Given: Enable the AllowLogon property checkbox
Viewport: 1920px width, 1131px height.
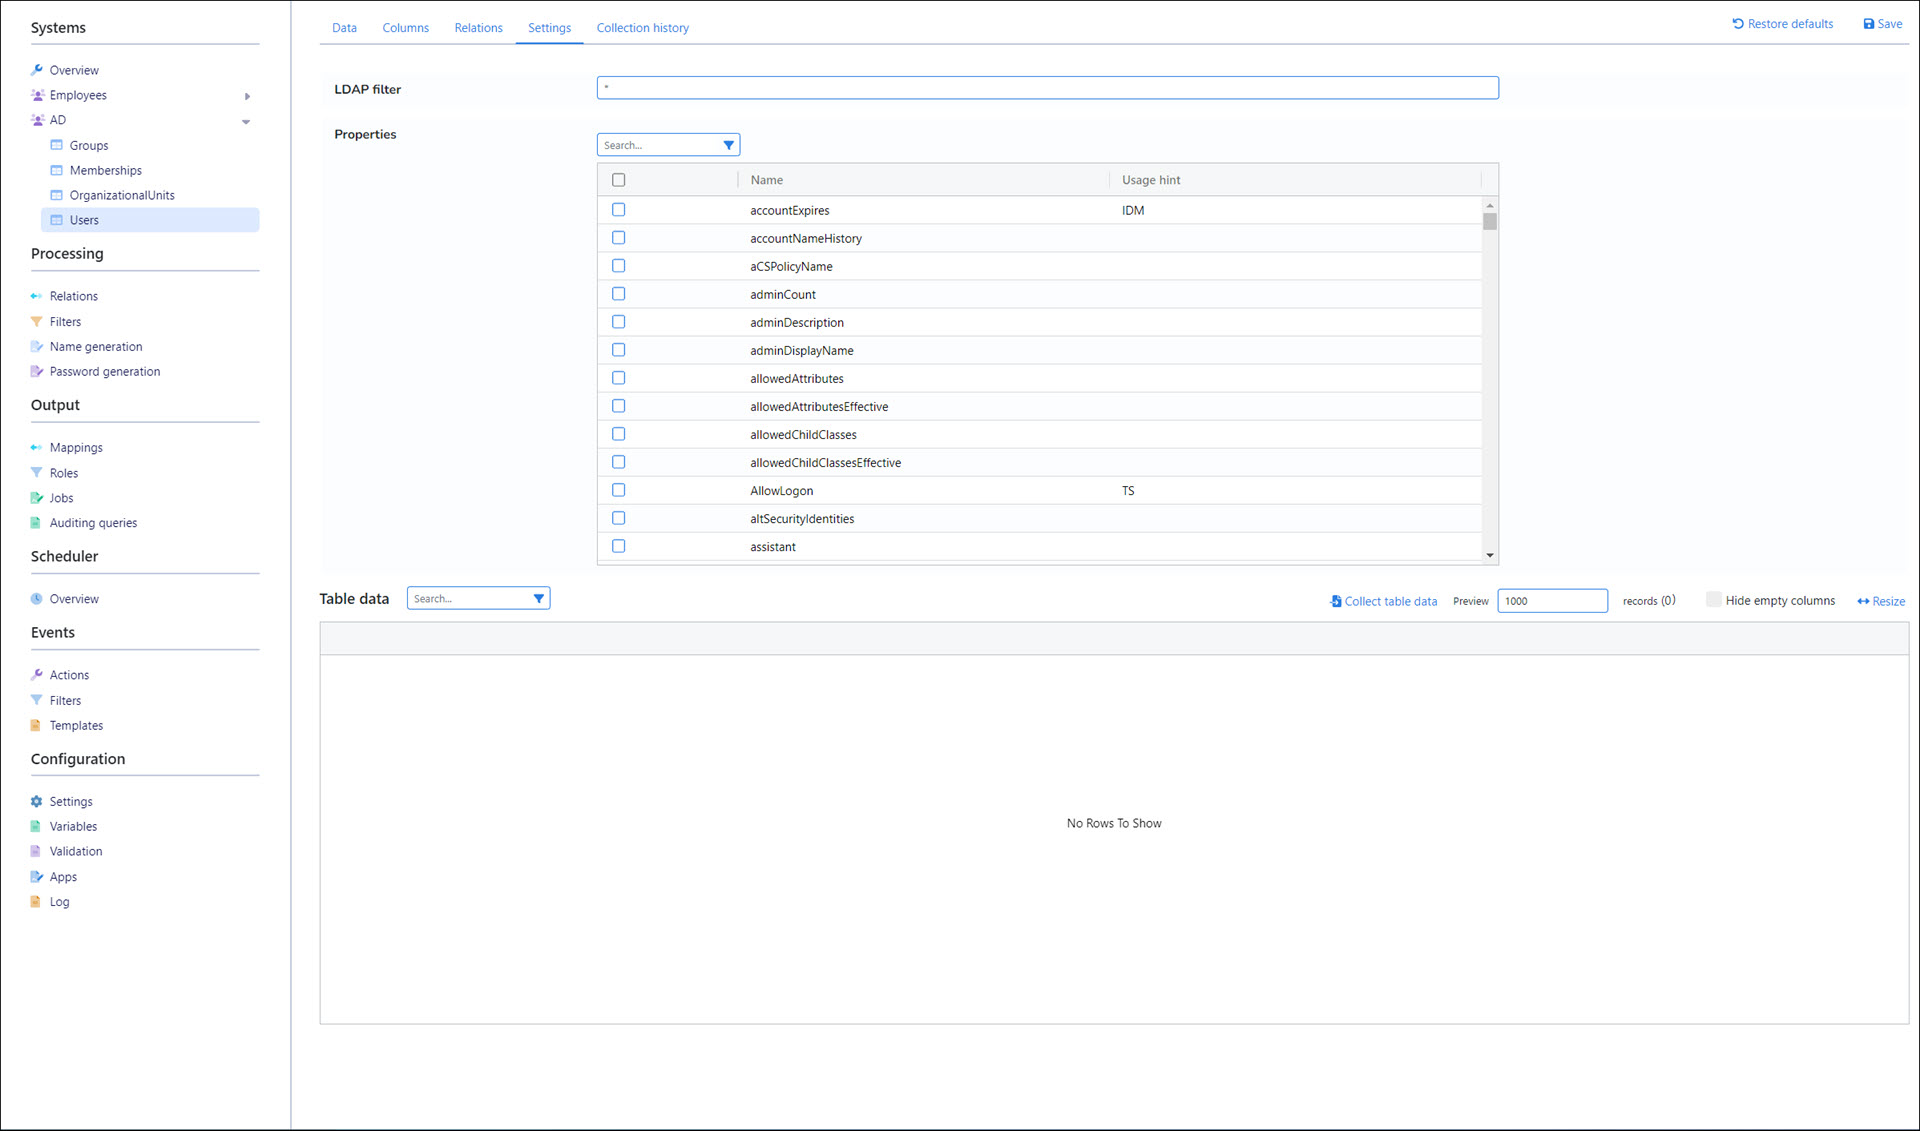Looking at the screenshot, I should coord(618,490).
